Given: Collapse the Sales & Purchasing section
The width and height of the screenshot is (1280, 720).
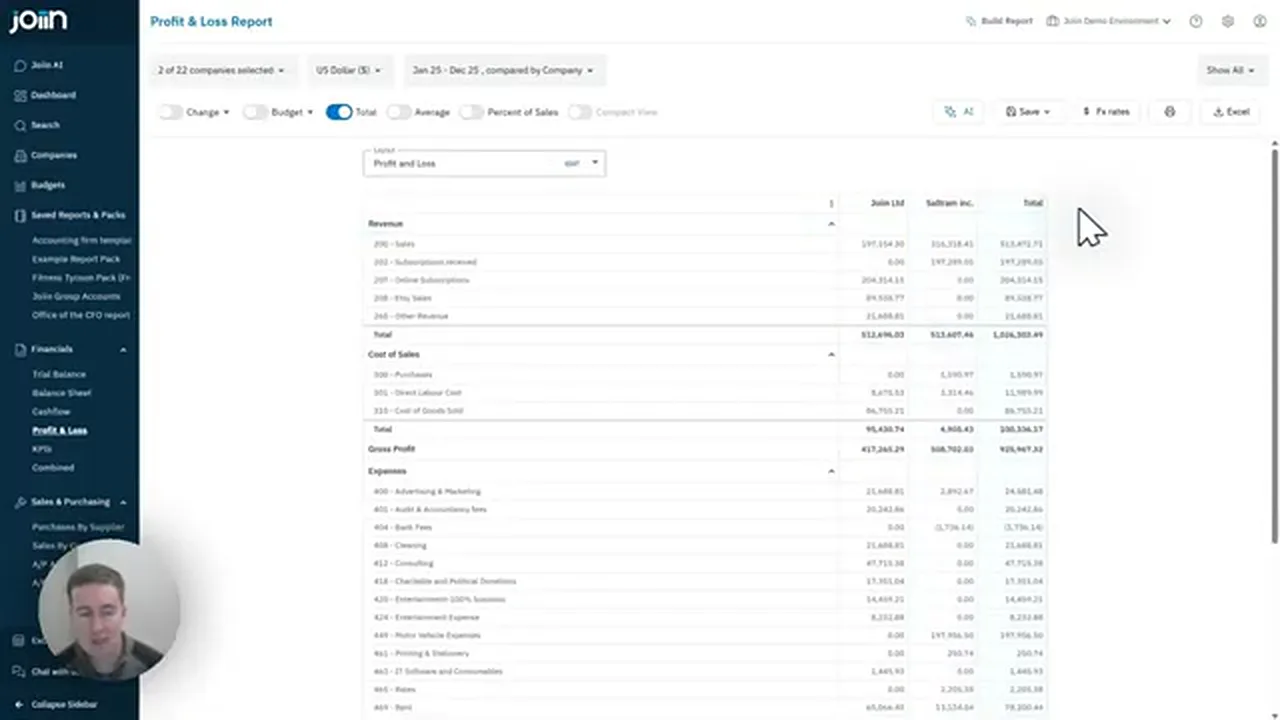Looking at the screenshot, I should point(123,502).
